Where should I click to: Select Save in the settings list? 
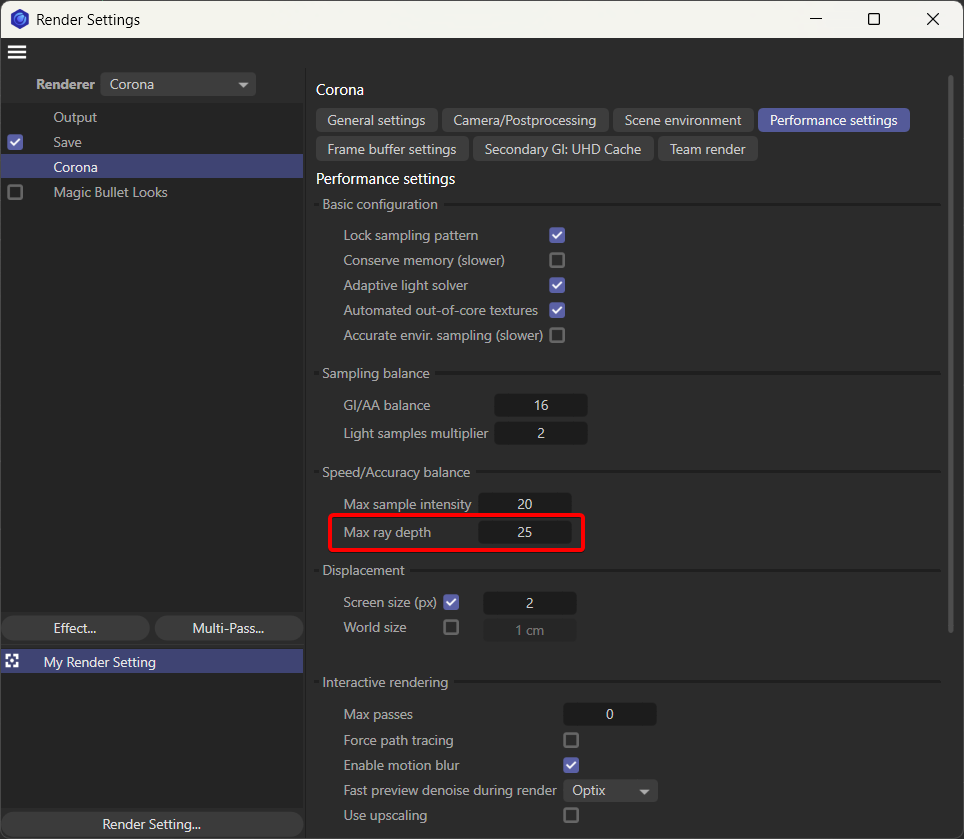click(x=152, y=143)
